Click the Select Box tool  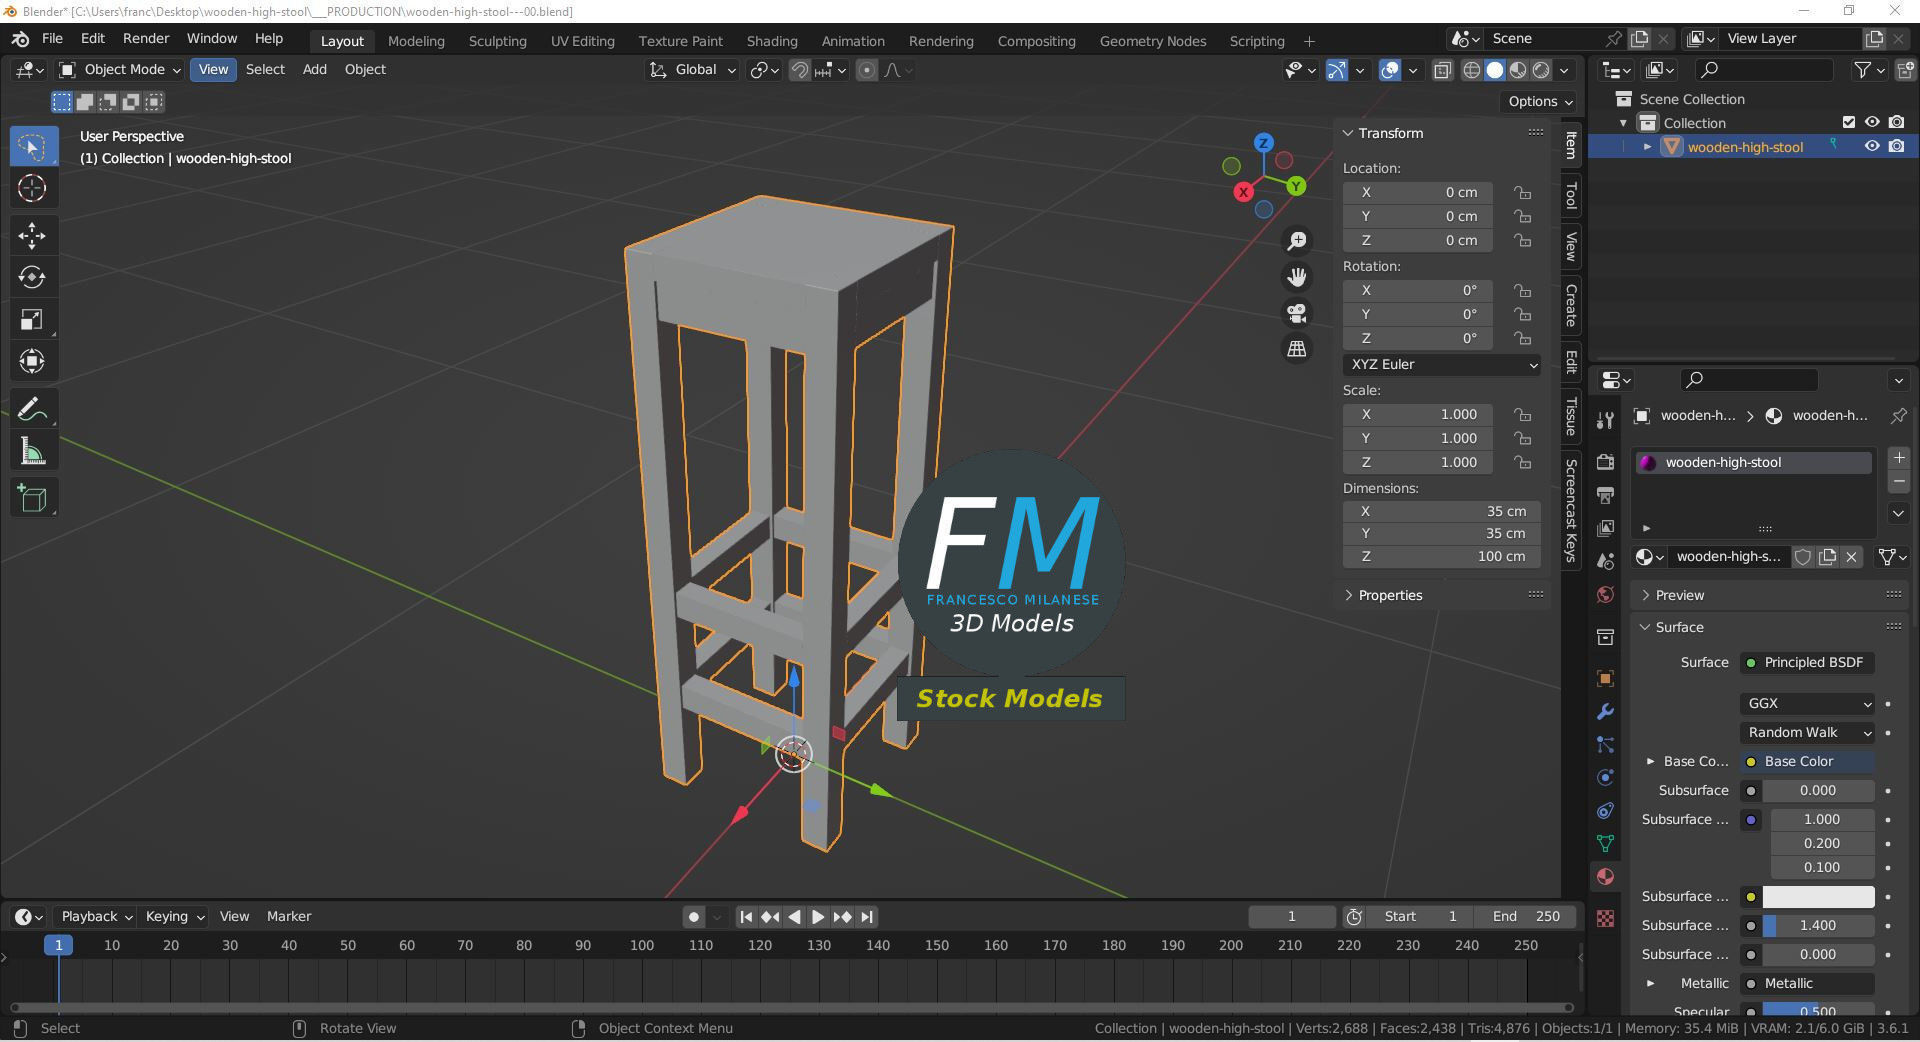tap(32, 146)
